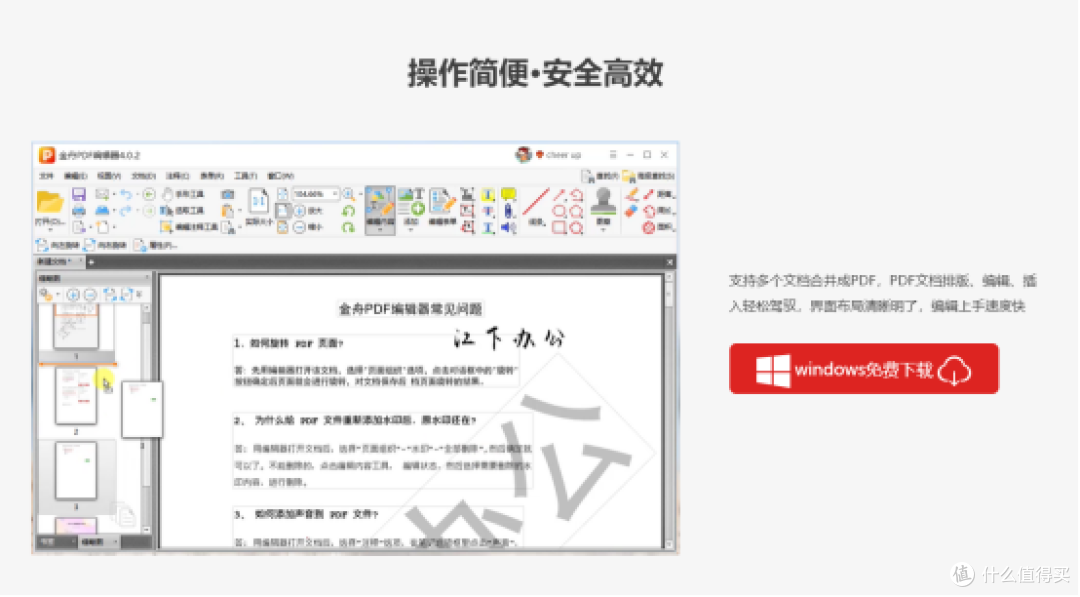This screenshot has height=597, width=1080.
Task: Click the yellow Sticky Note comment icon
Action: [508, 194]
